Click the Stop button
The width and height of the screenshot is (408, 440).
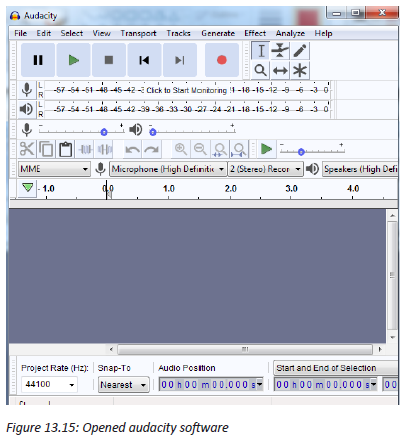pyautogui.click(x=109, y=60)
